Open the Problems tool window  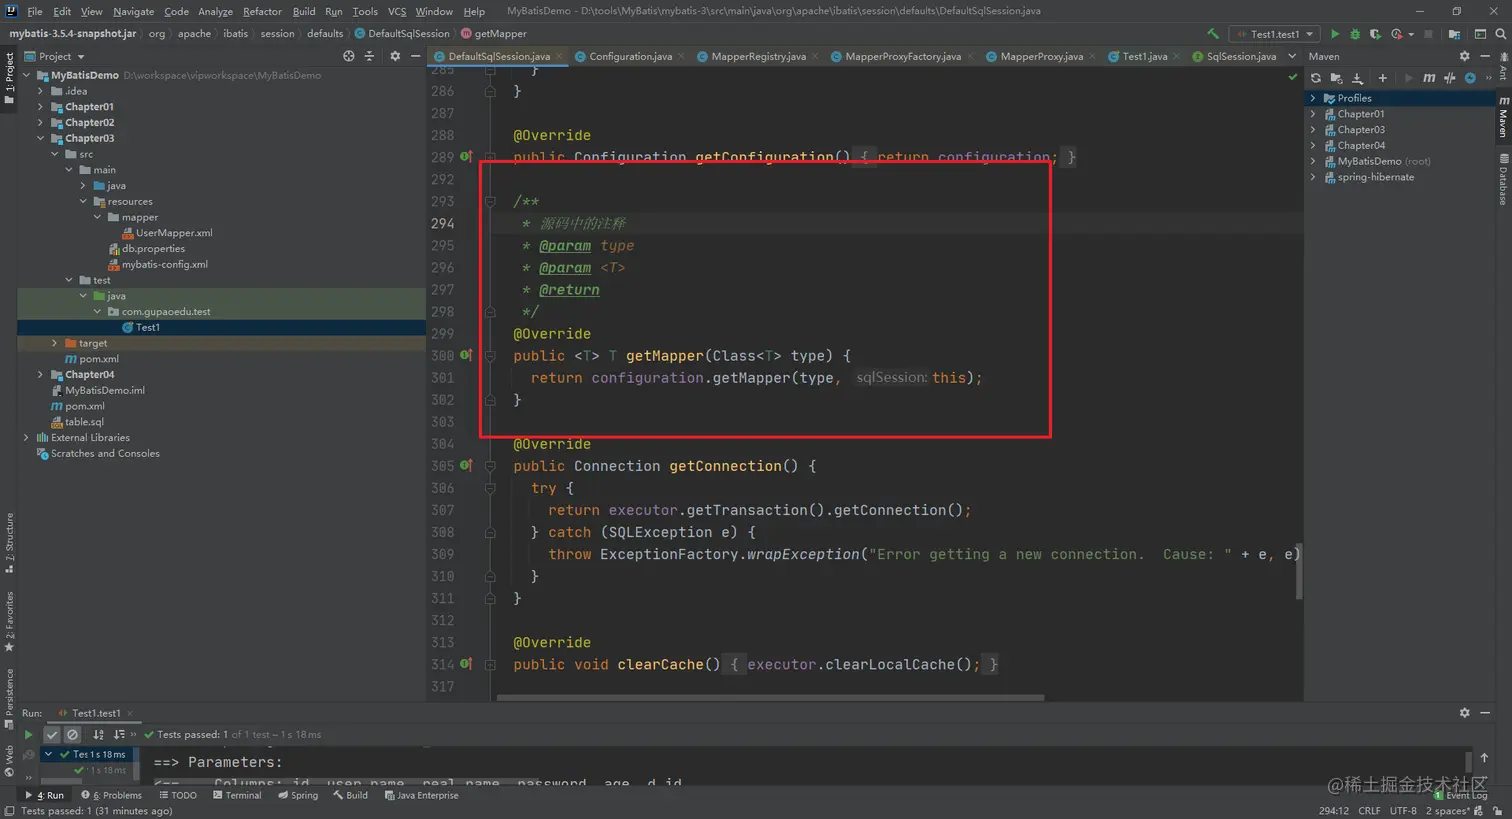(x=111, y=795)
